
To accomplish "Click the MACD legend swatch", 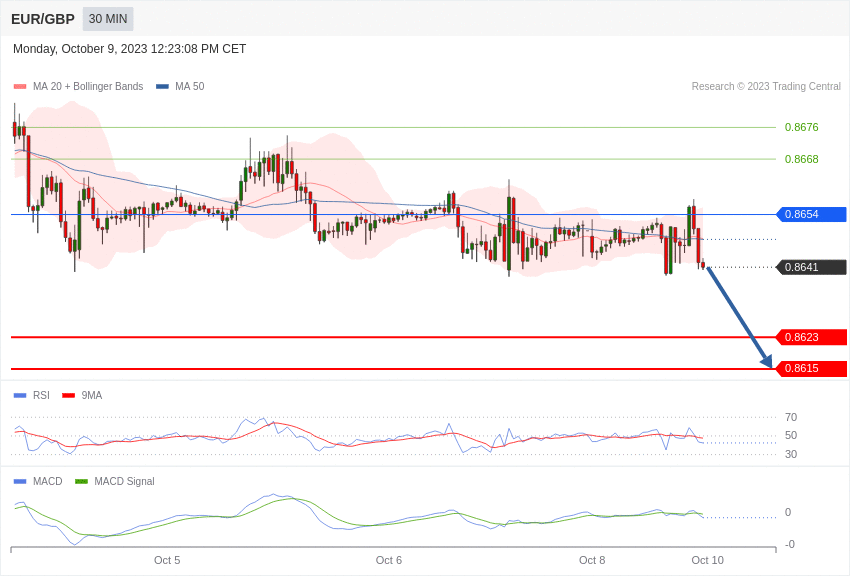I will tap(20, 482).
